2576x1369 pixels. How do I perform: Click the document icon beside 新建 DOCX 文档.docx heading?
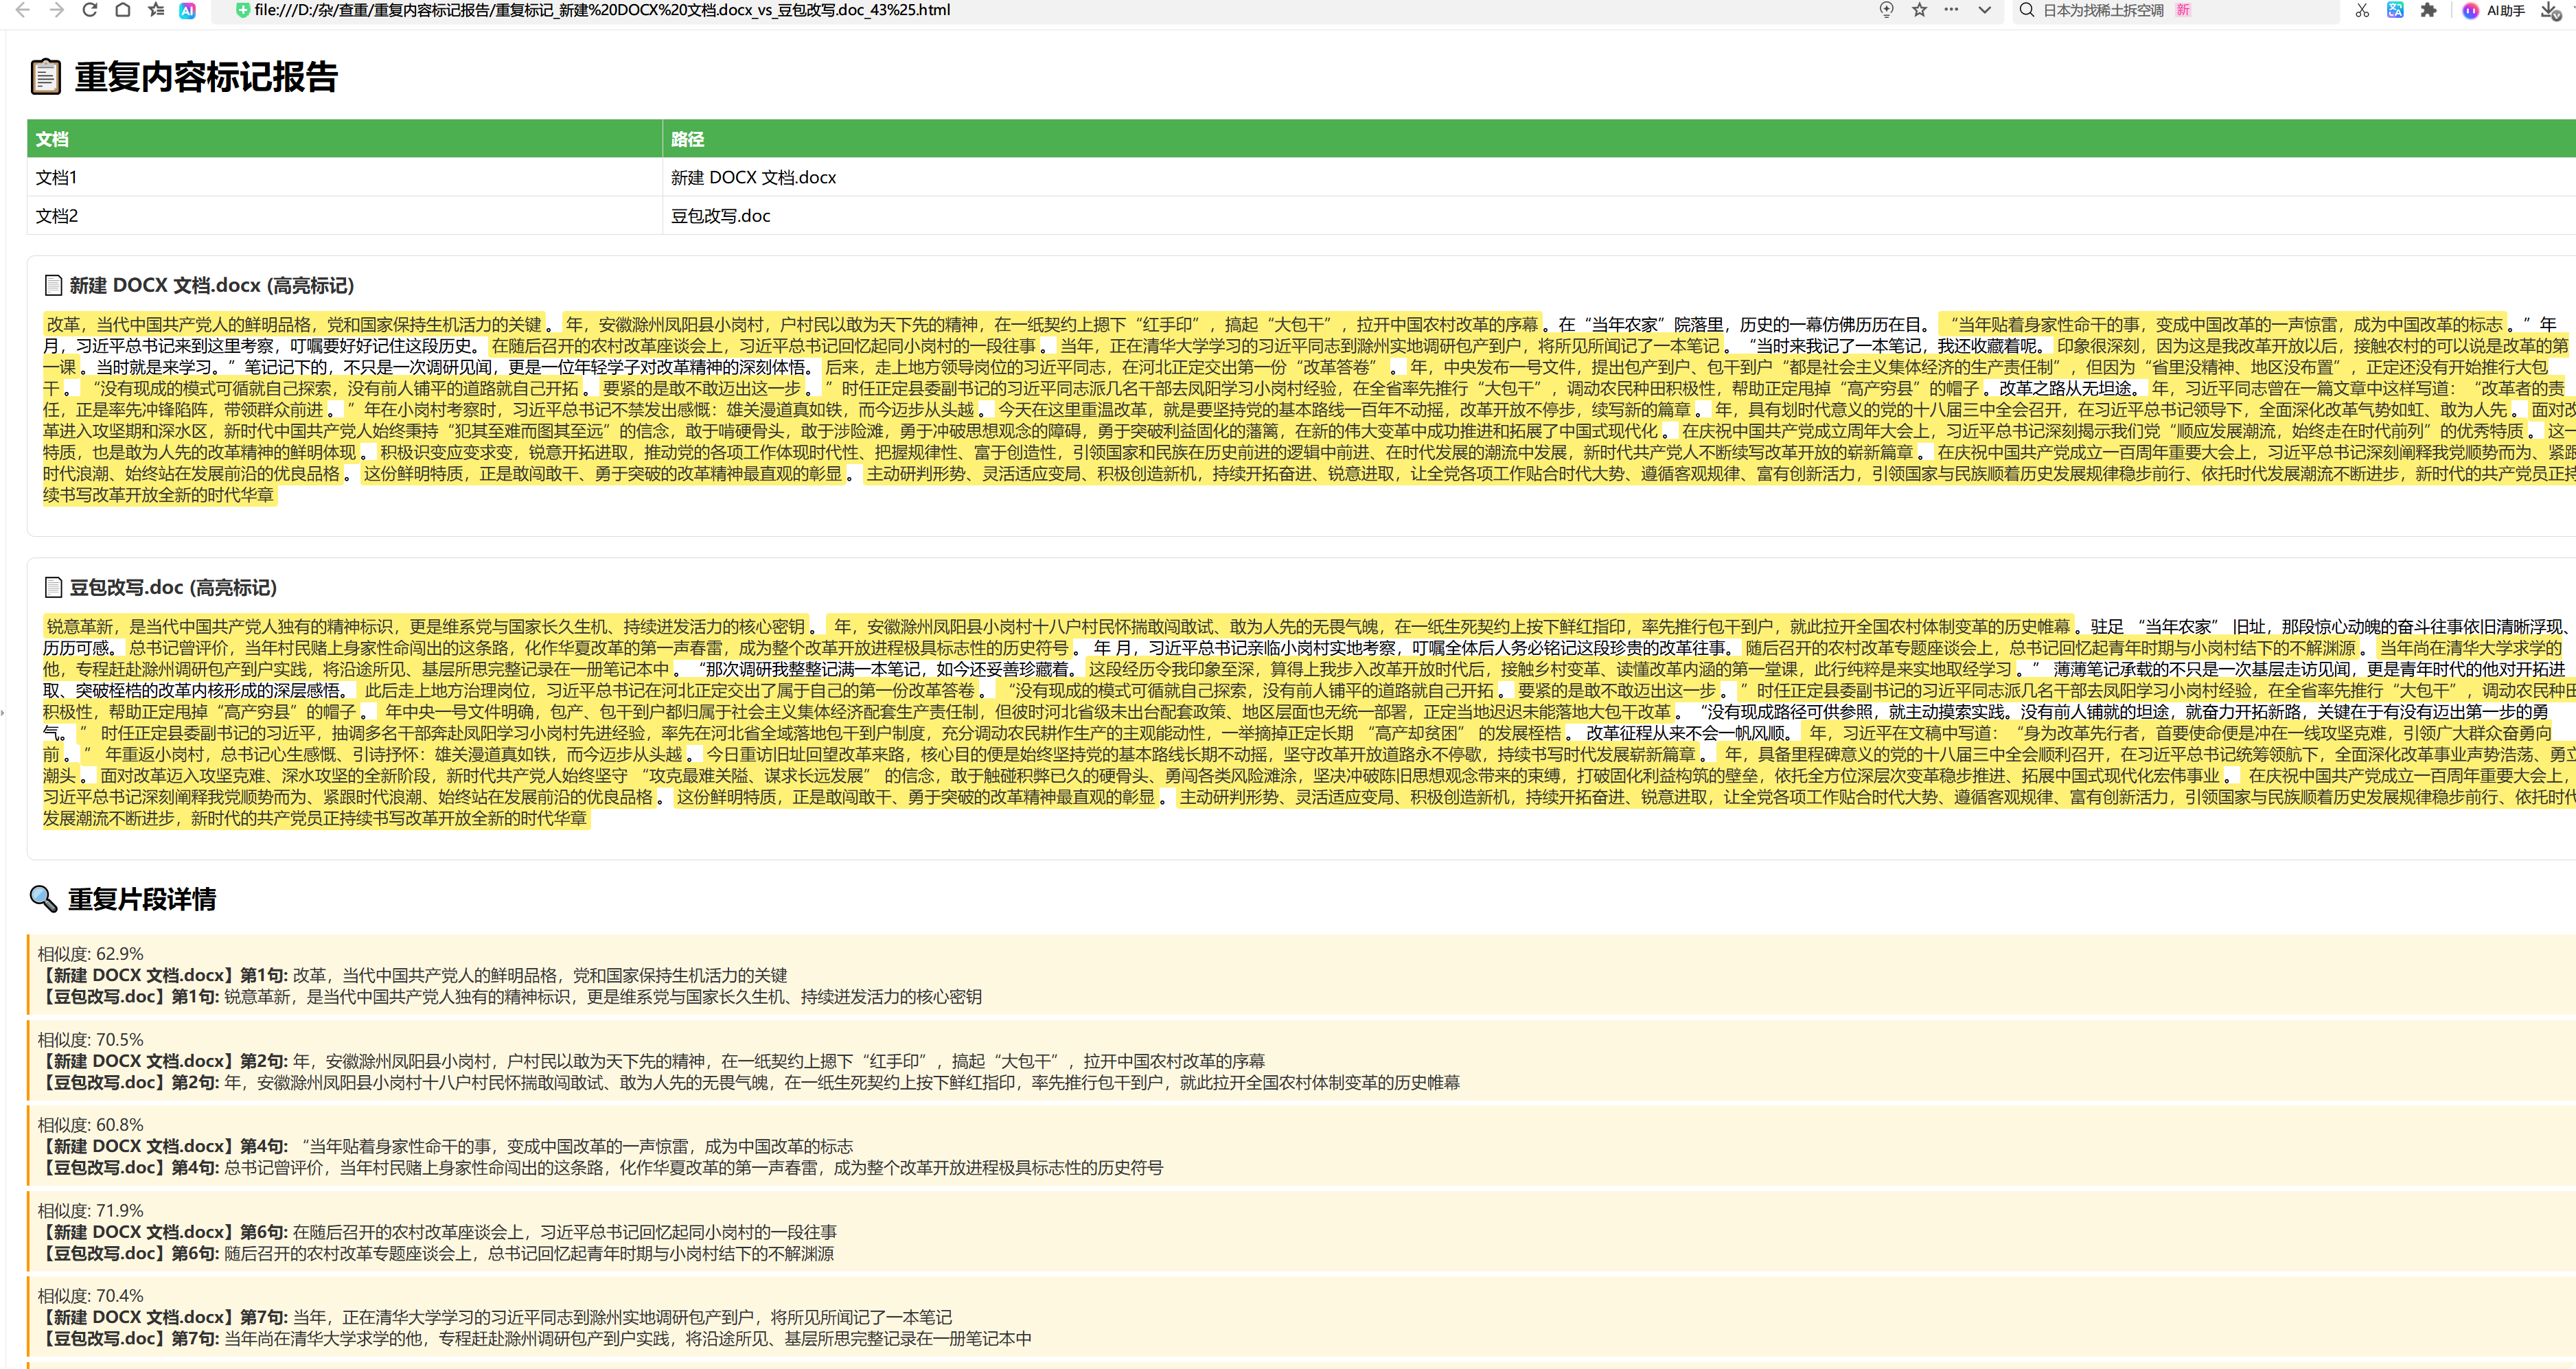(53, 285)
